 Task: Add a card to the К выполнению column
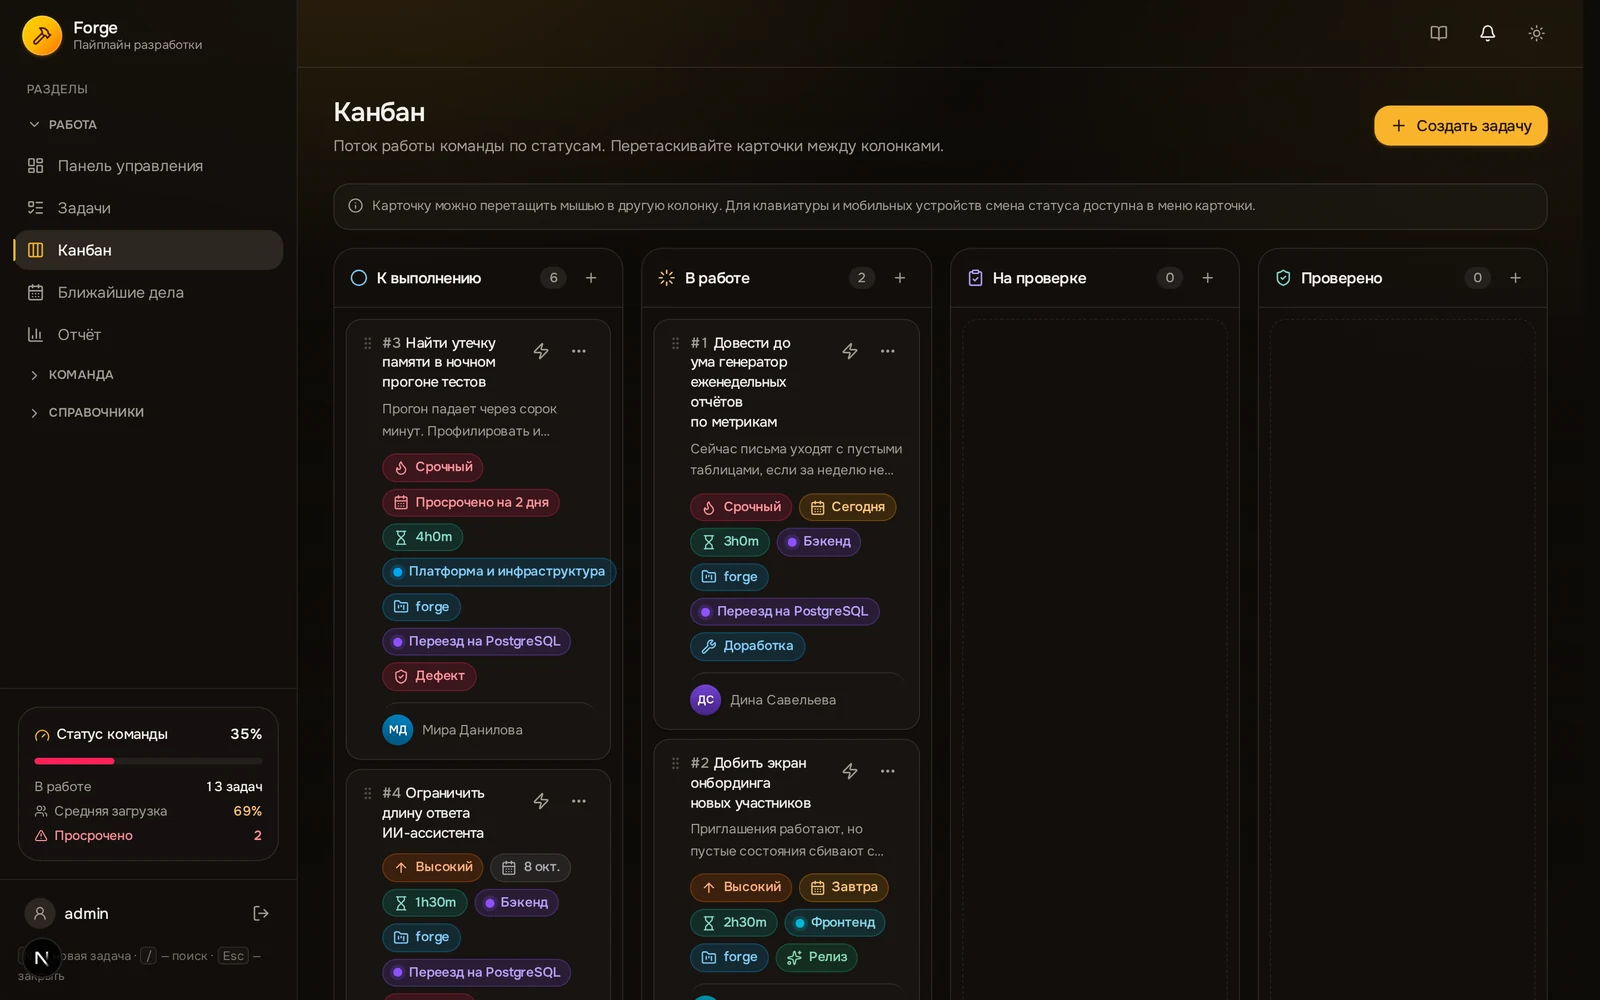pyautogui.click(x=591, y=278)
